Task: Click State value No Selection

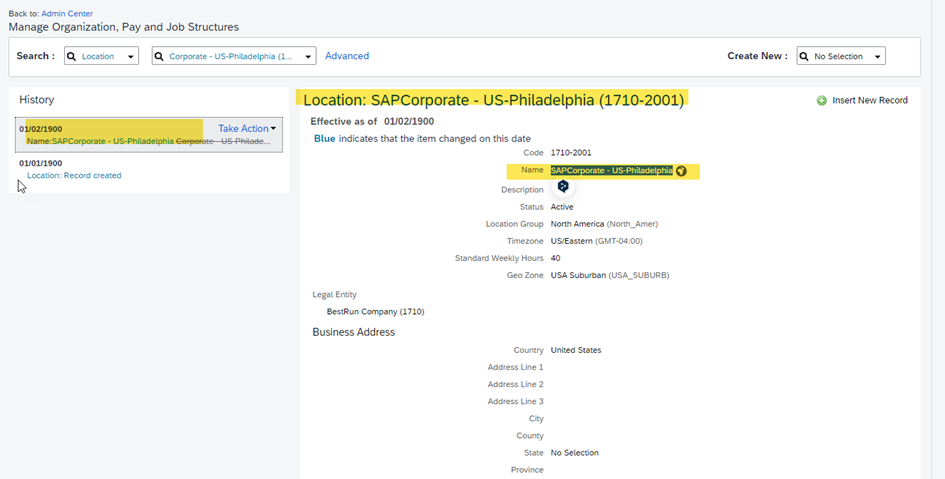Action: [574, 452]
